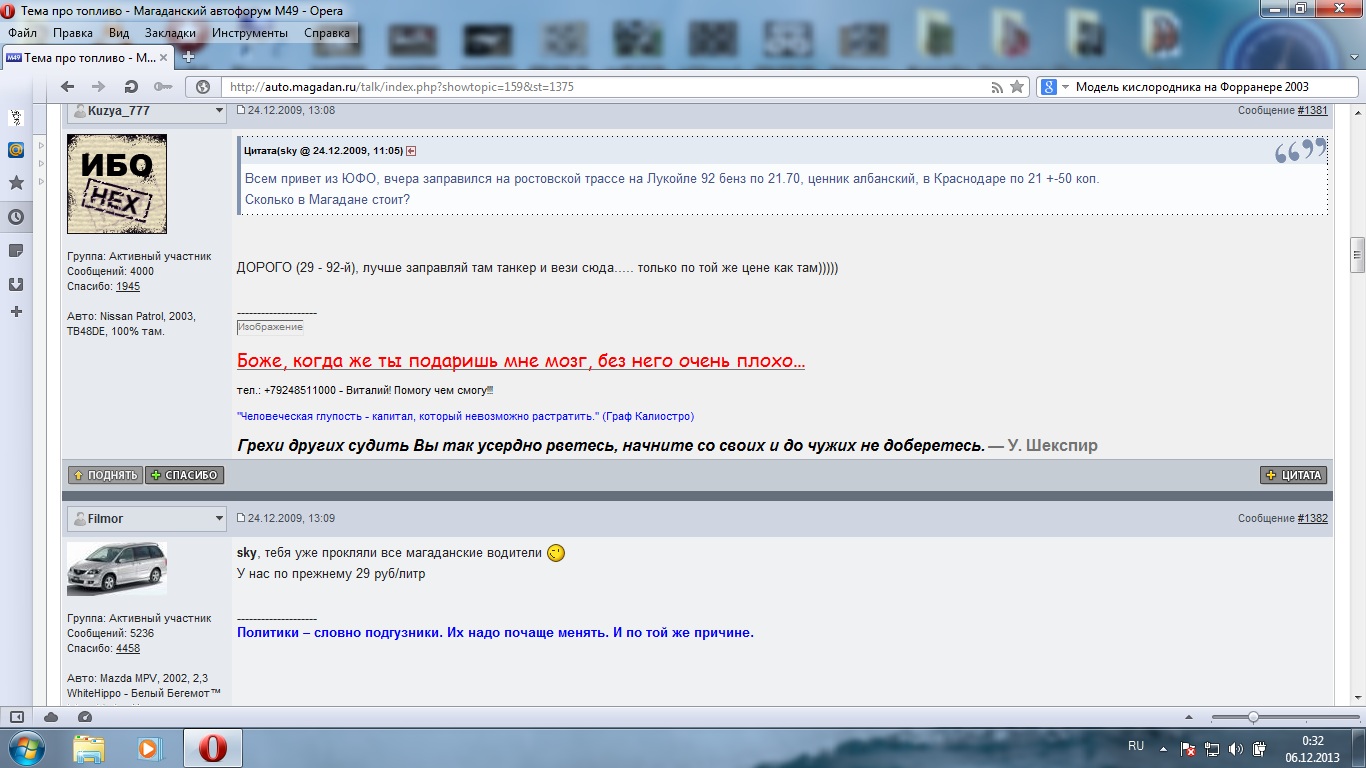Click the RSS feed icon in address bar
1366x768 pixels.
click(x=997, y=87)
